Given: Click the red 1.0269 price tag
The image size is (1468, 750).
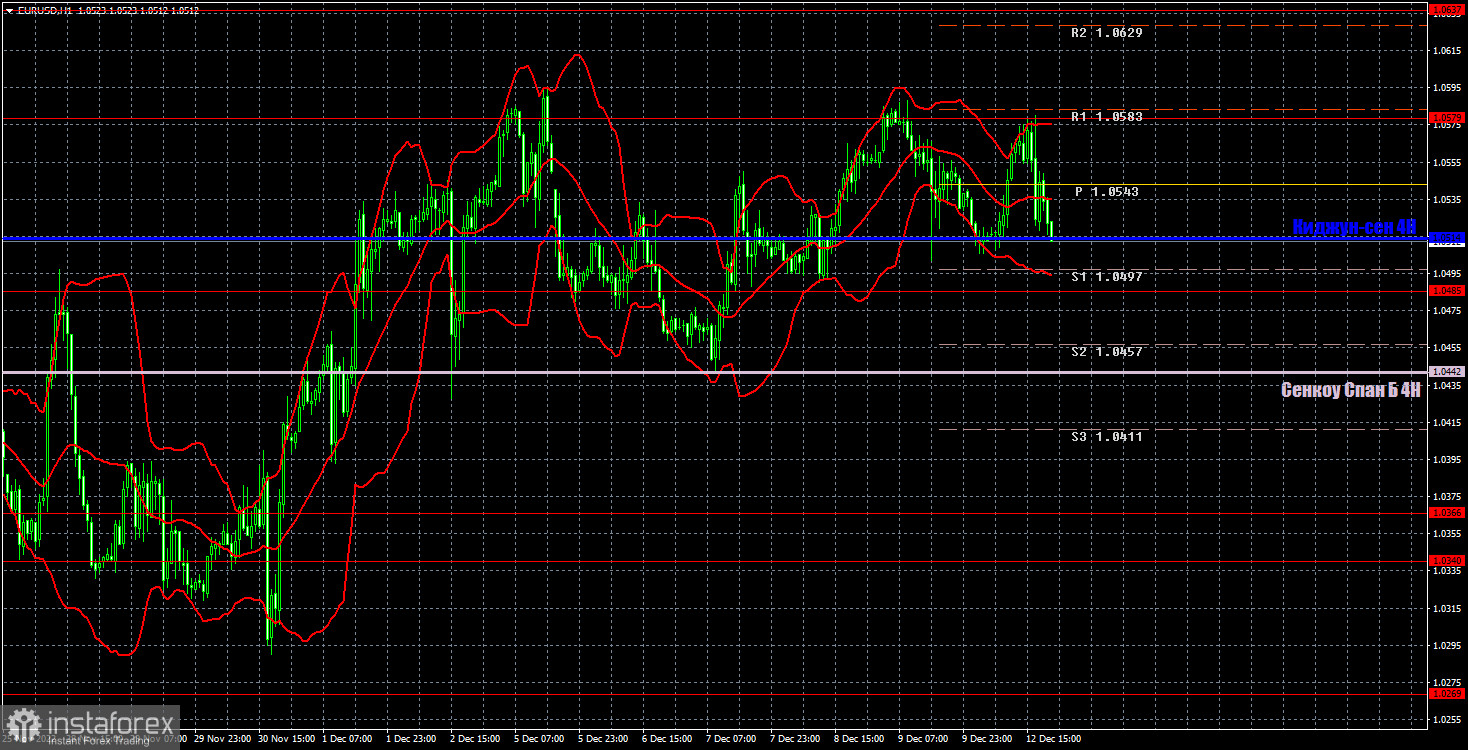Looking at the screenshot, I should 1447,693.
